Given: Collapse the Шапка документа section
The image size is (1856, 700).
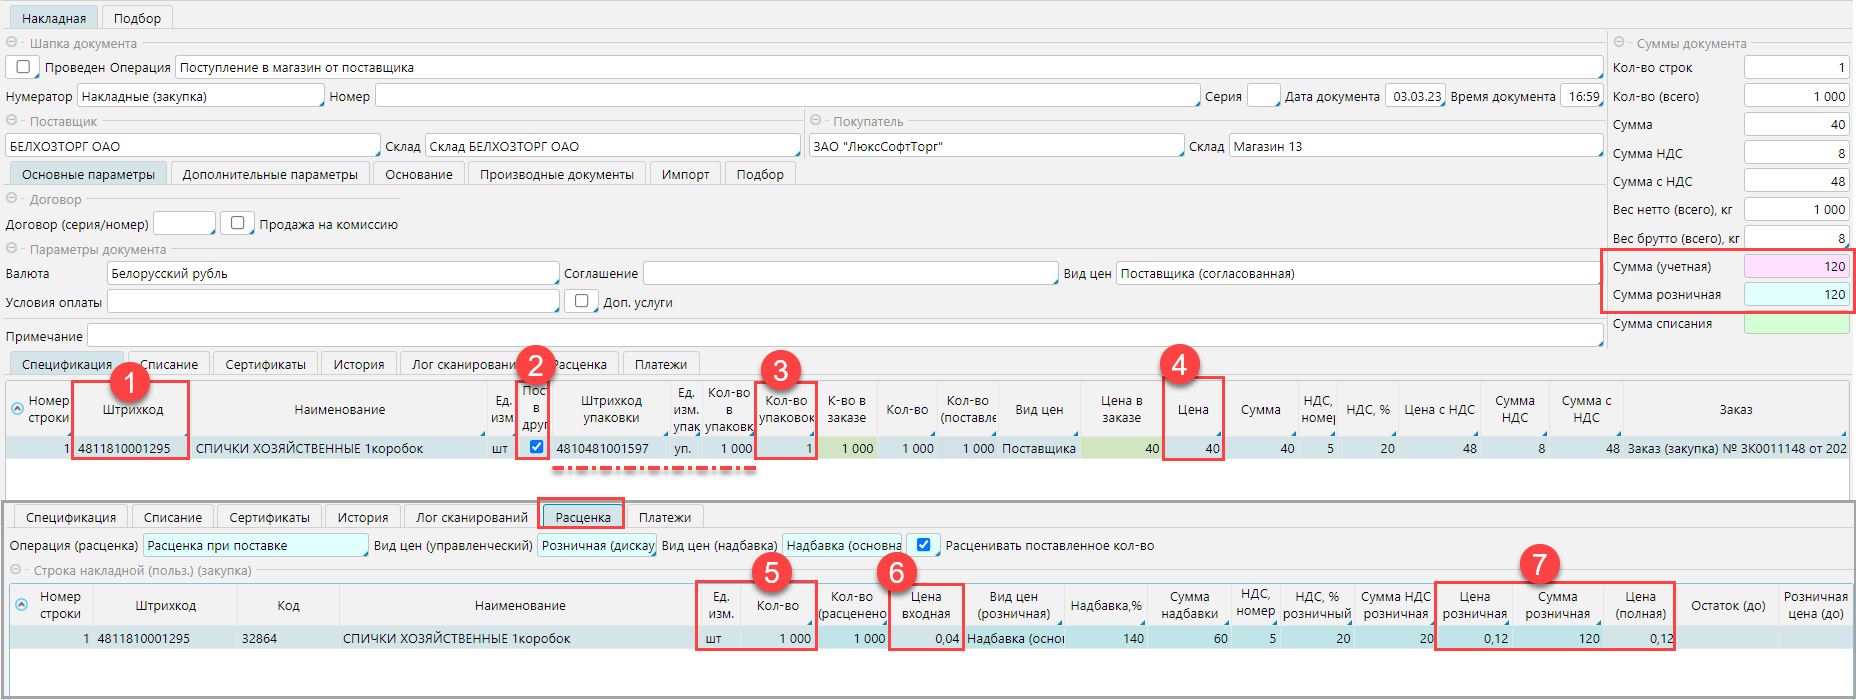Looking at the screenshot, I should (x=12, y=43).
